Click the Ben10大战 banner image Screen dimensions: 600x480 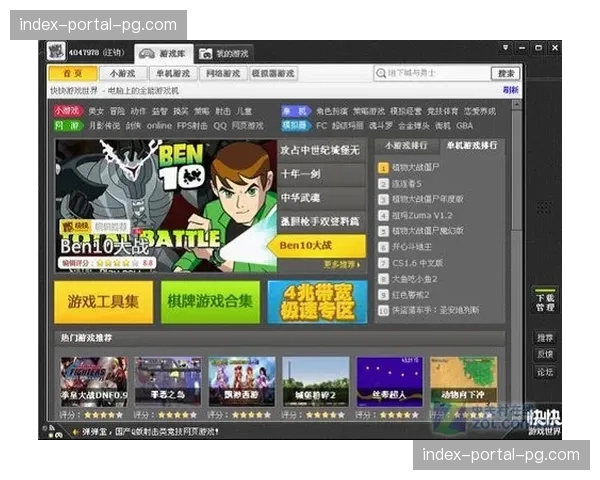pyautogui.click(x=166, y=206)
